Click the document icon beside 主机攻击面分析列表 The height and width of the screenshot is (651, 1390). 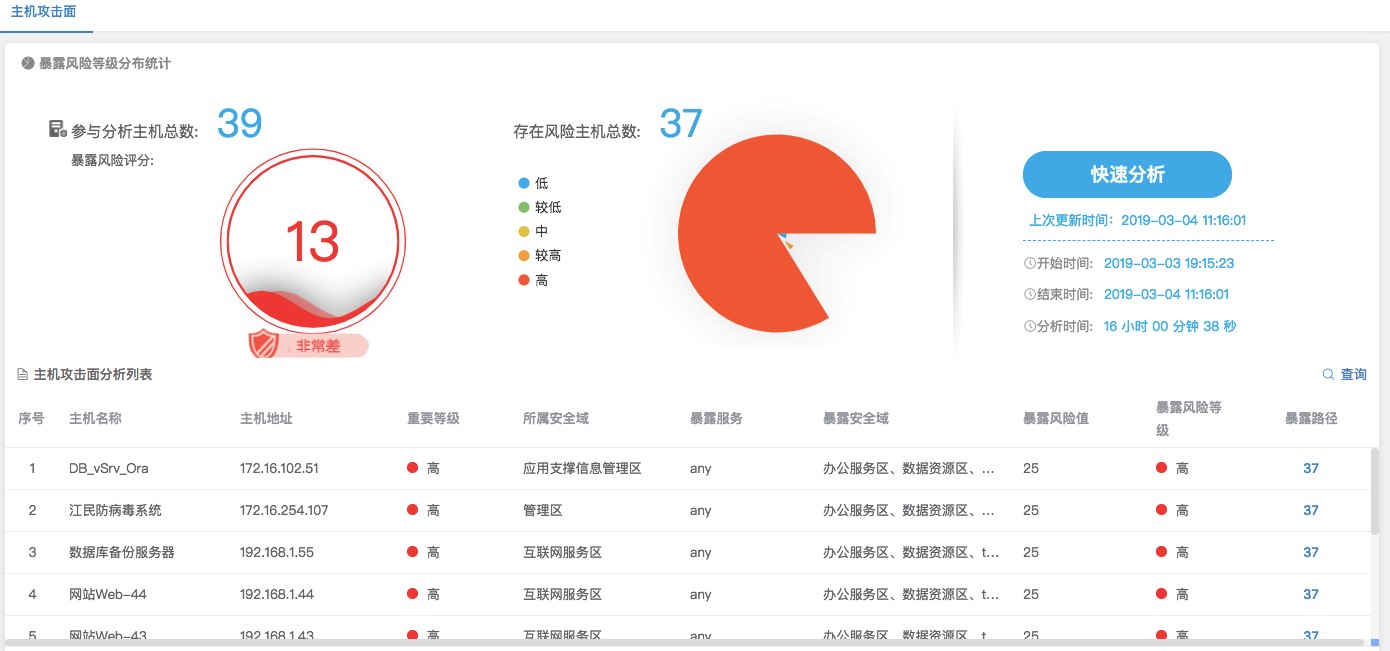click(22, 375)
